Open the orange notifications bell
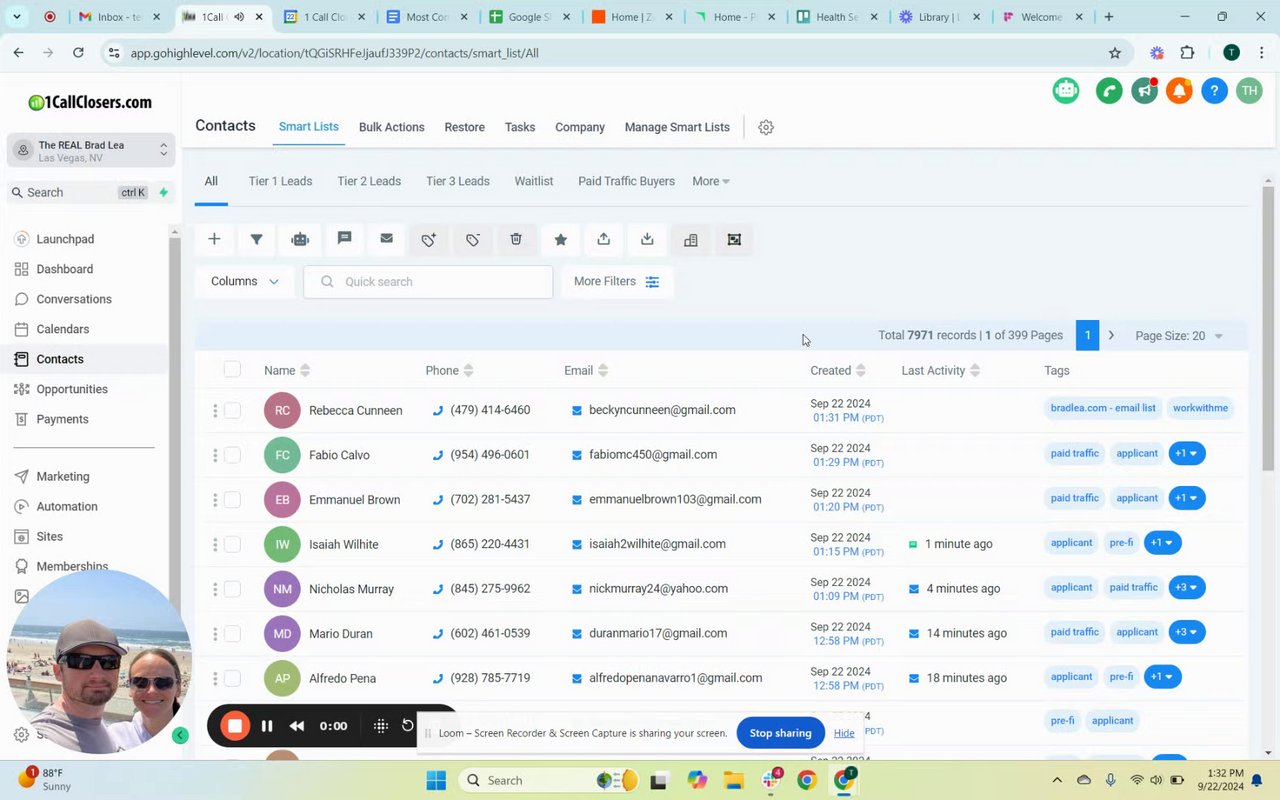This screenshot has height=800, width=1280. [1180, 91]
